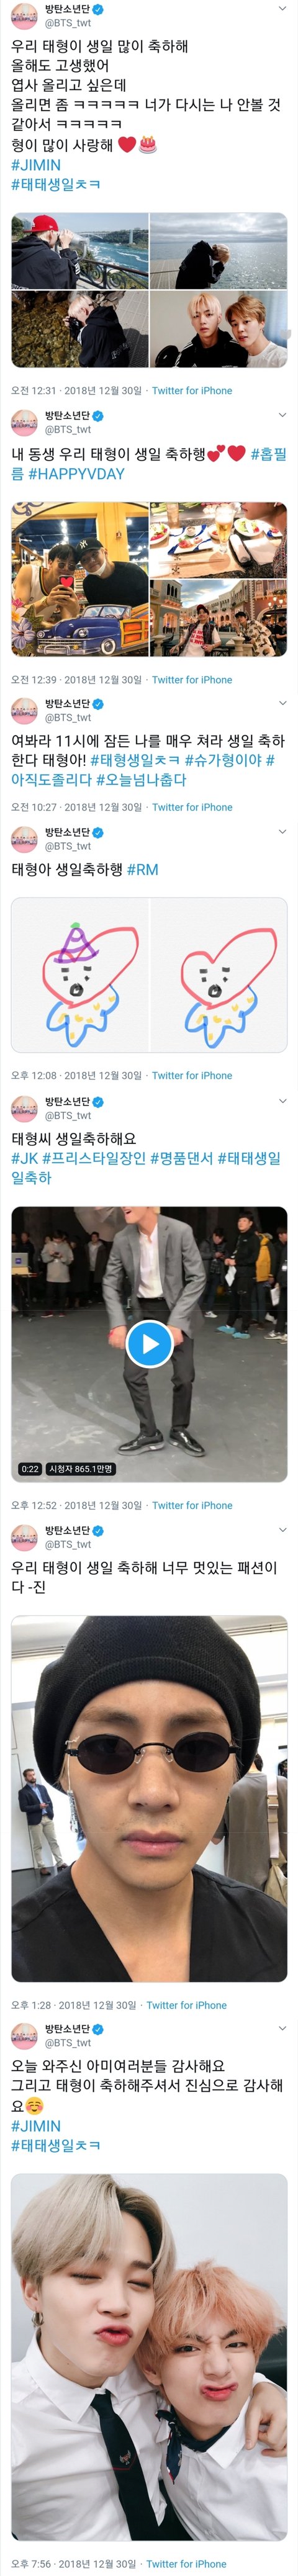The width and height of the screenshot is (298, 2576).
Task: View the vintage blue car photo
Action: pos(79,579)
